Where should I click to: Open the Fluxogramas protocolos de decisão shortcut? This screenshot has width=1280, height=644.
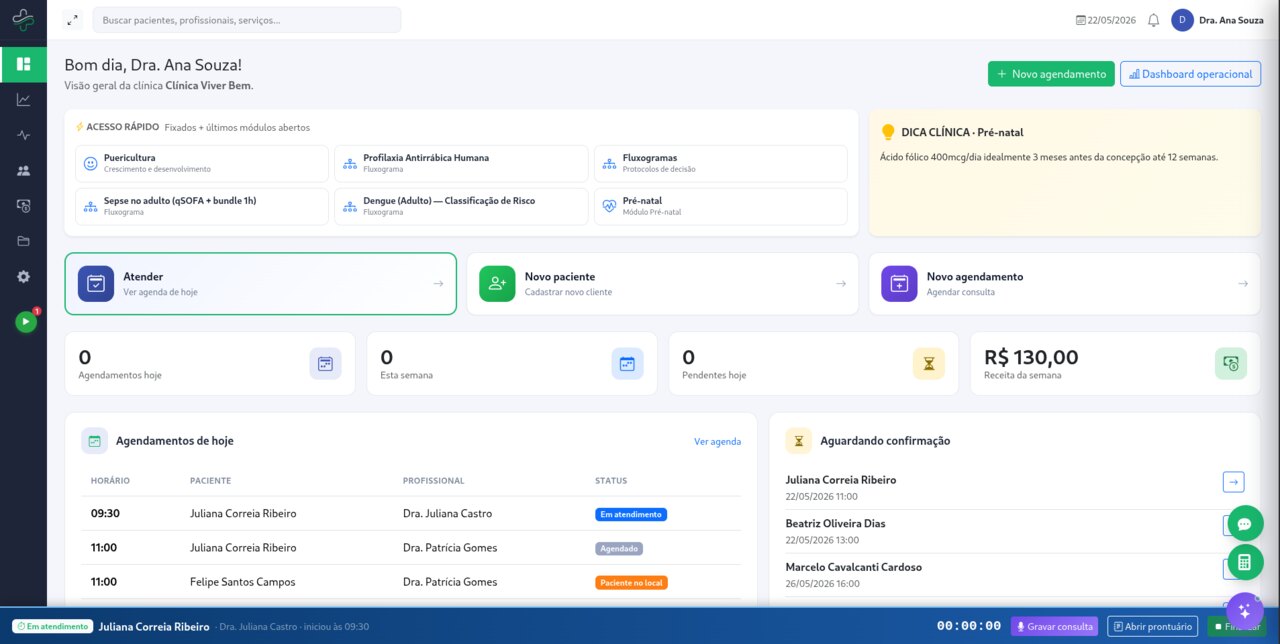[x=720, y=163]
